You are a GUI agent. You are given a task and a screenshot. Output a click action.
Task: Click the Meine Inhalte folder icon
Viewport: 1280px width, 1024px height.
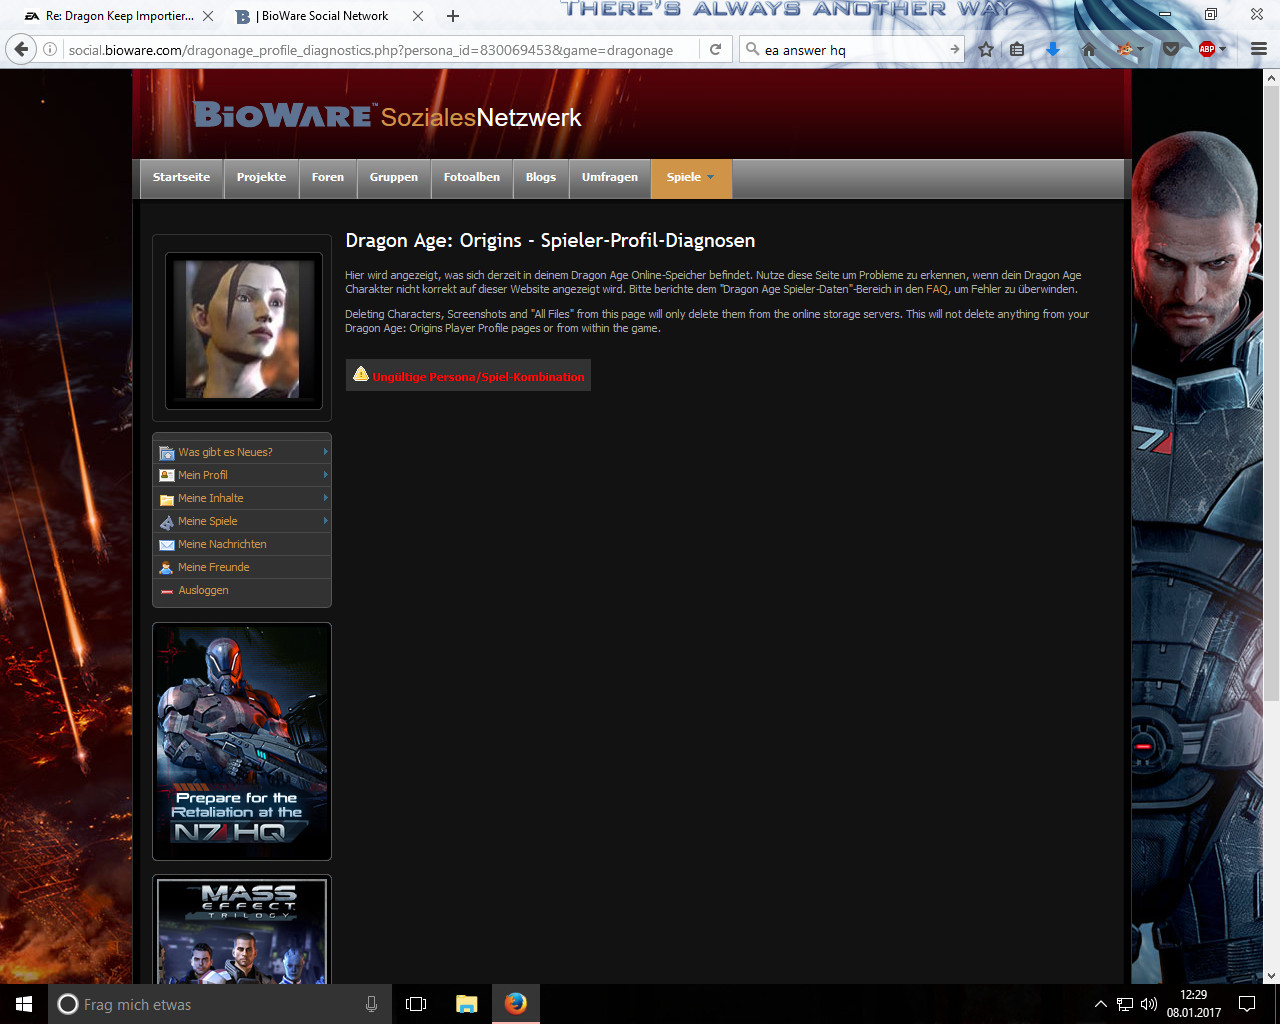point(167,499)
